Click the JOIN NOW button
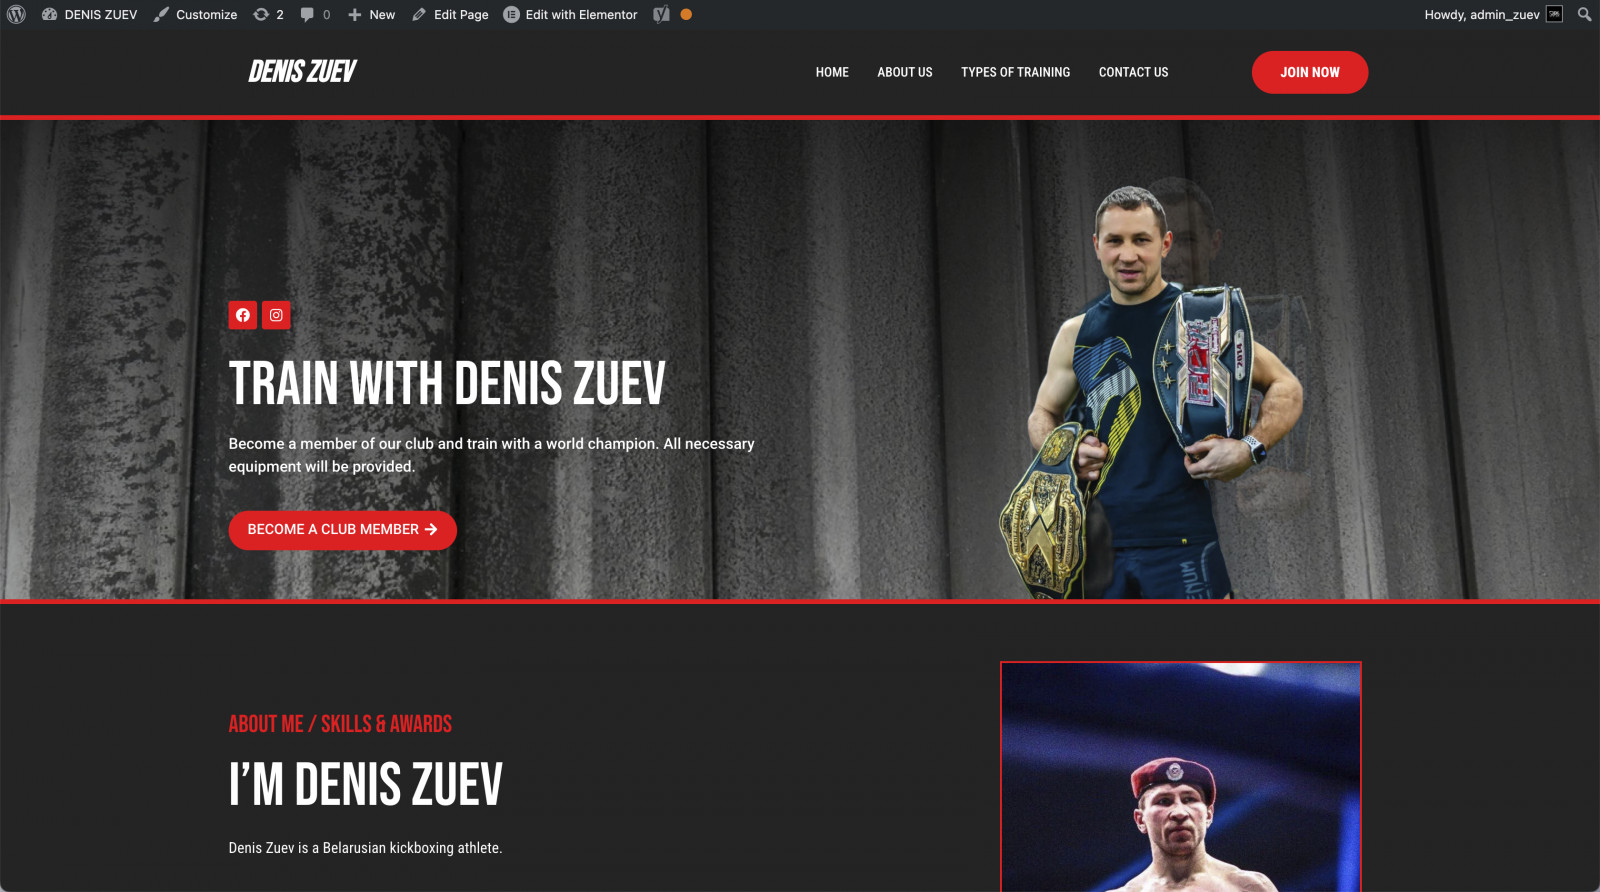 (x=1310, y=72)
